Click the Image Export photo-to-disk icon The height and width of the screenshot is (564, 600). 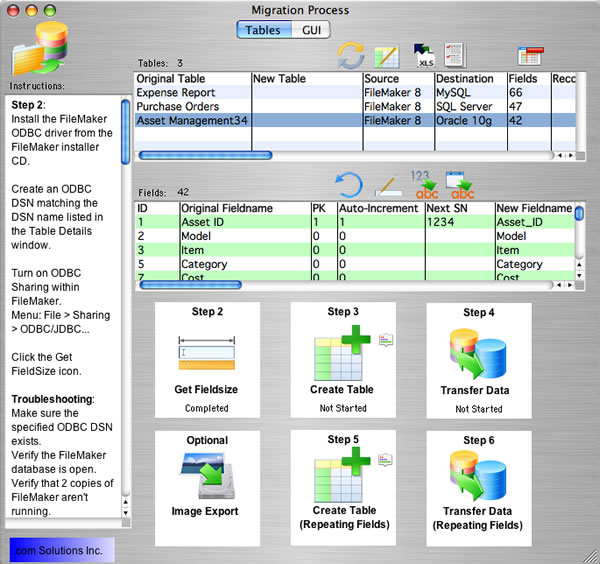pyautogui.click(x=207, y=476)
